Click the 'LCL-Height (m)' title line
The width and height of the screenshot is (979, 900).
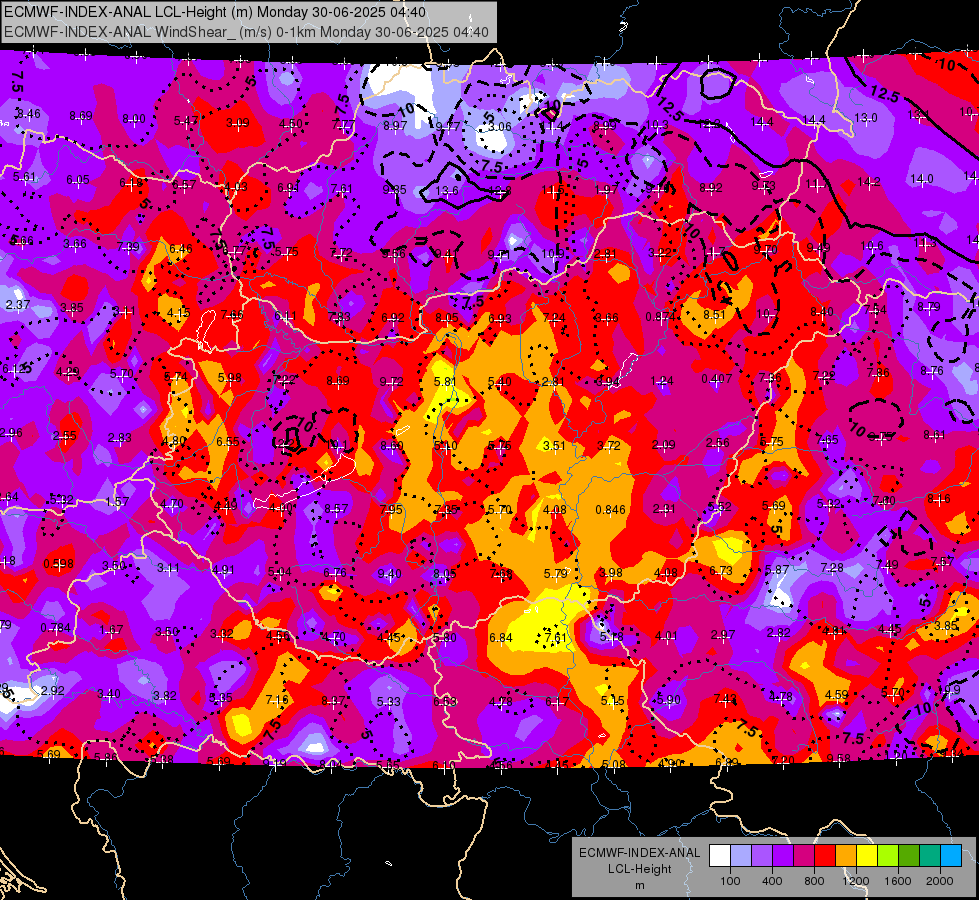[x=215, y=12]
